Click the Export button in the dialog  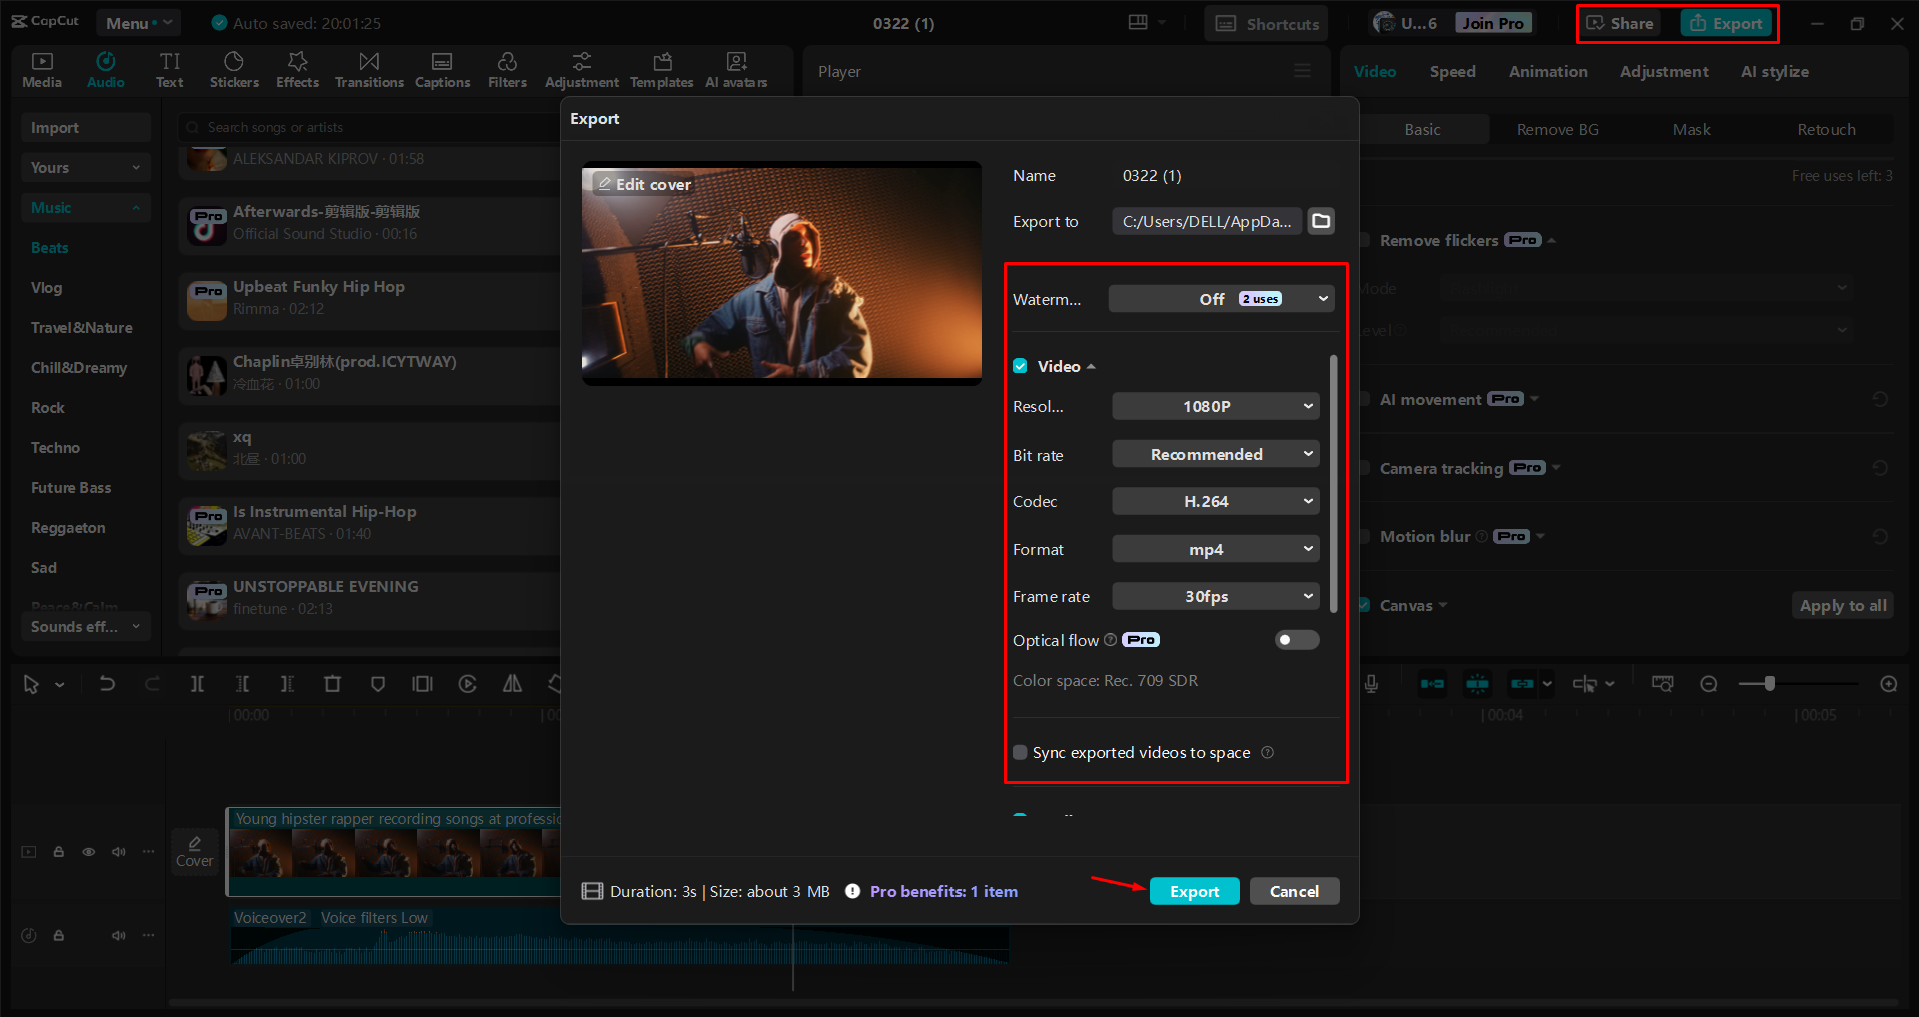[x=1194, y=891]
